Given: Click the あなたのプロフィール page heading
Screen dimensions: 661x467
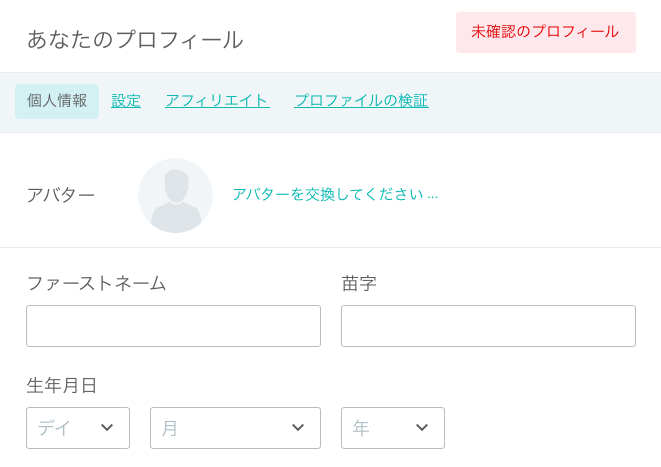Looking at the screenshot, I should (x=135, y=40).
